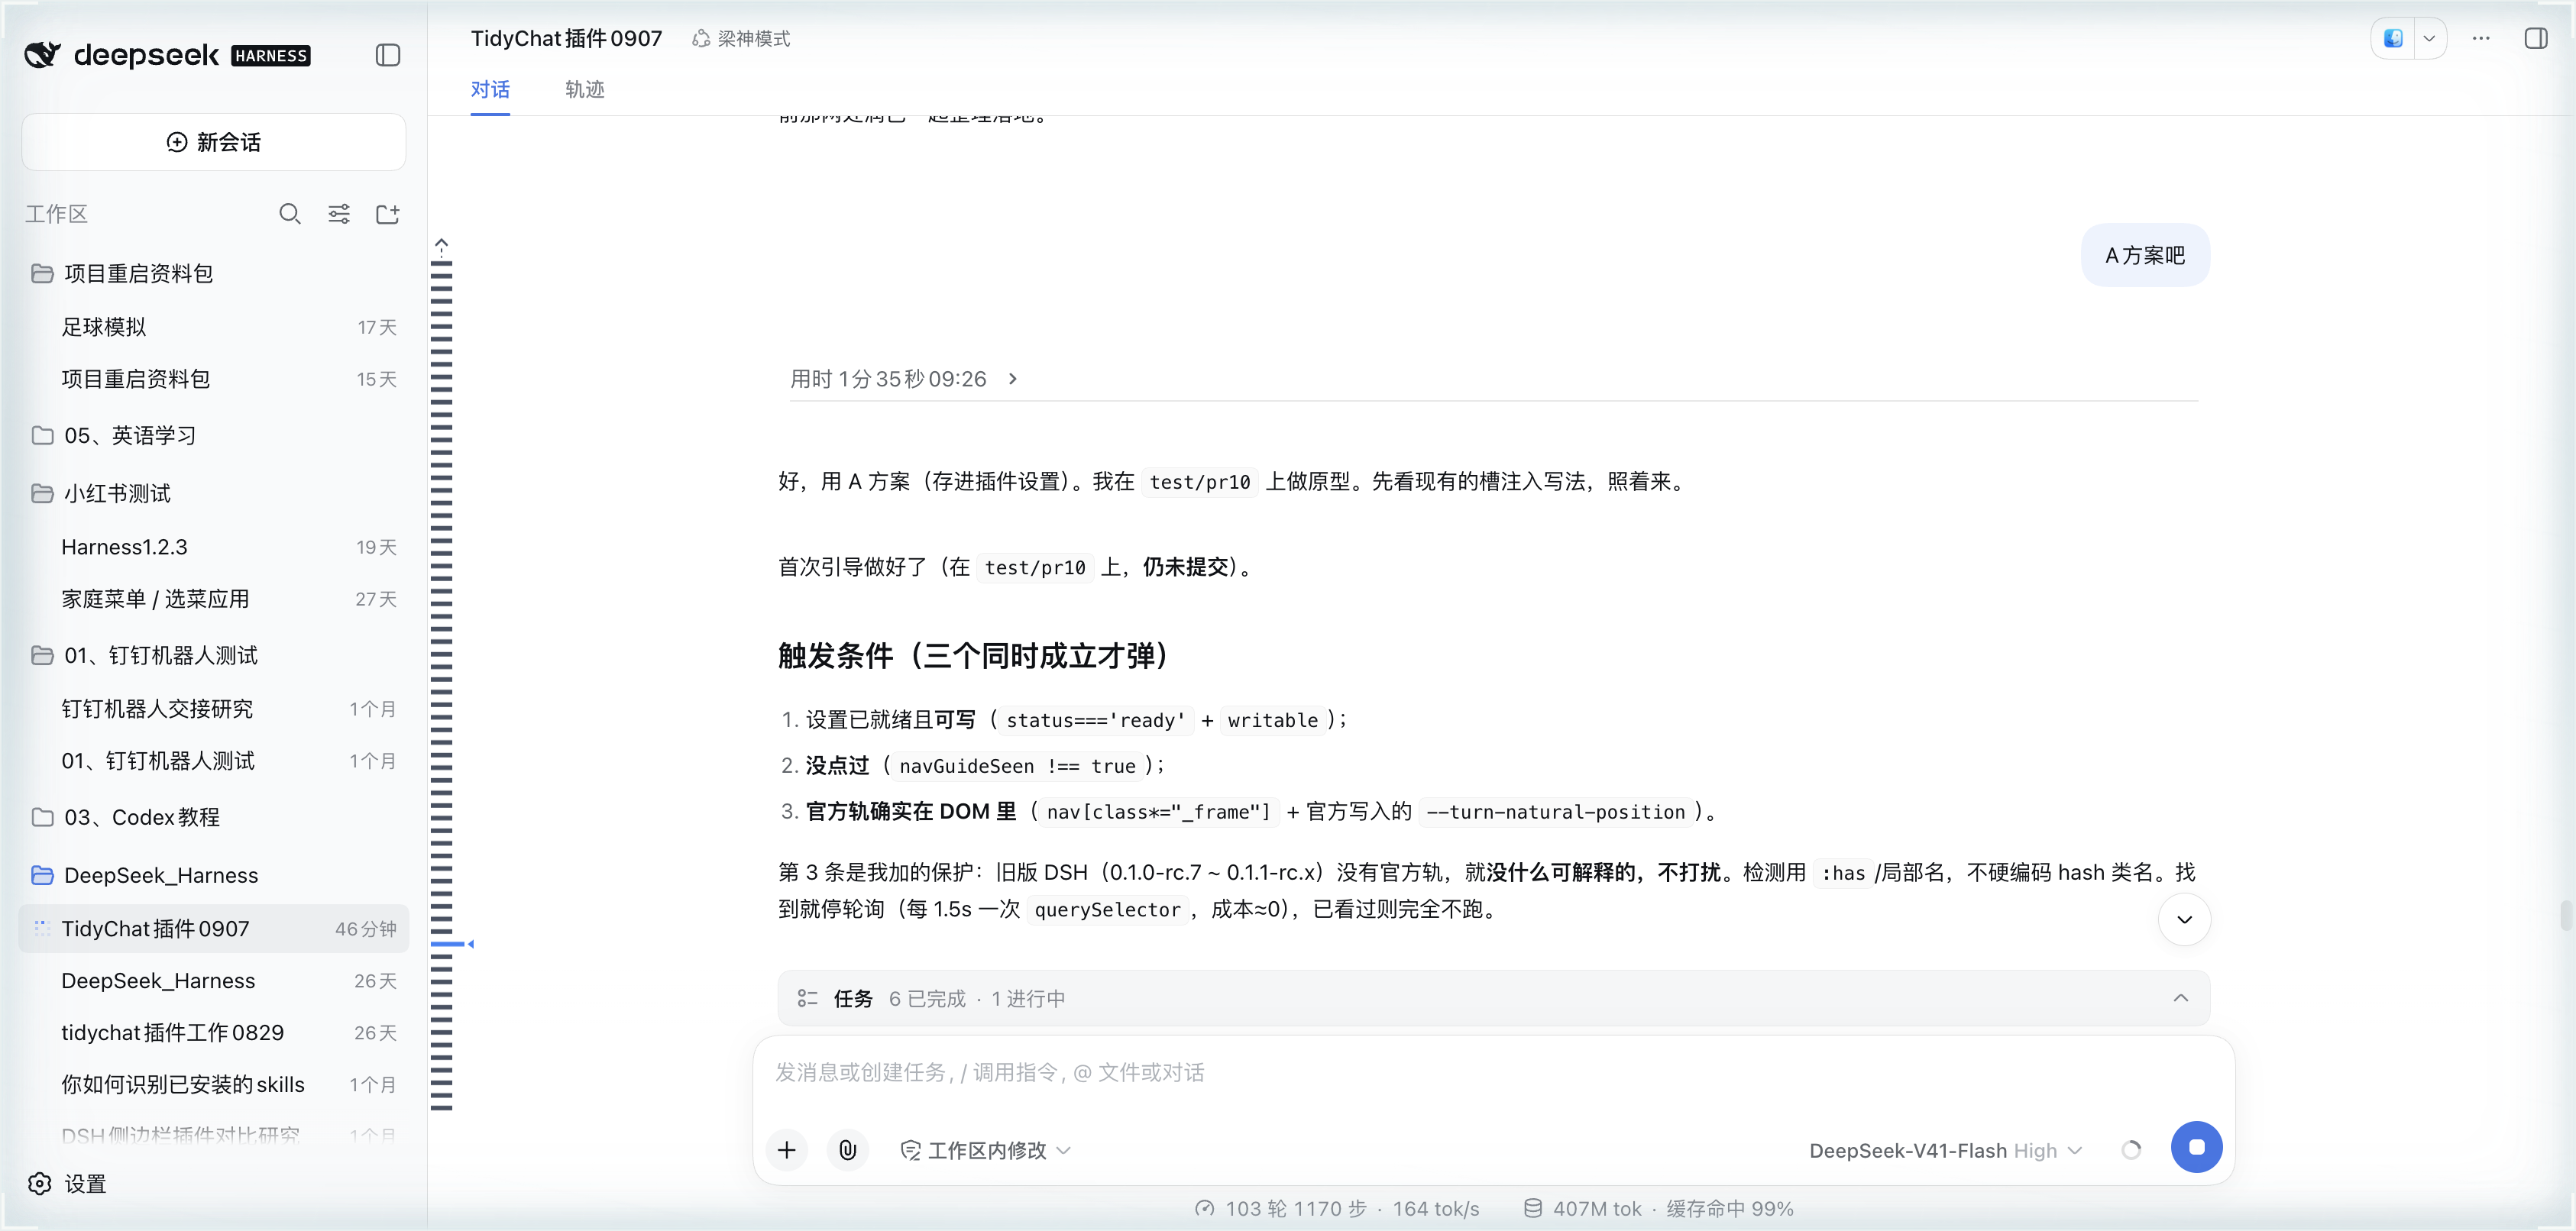Open the DeepSeek_Harness conversation entry

(214, 981)
